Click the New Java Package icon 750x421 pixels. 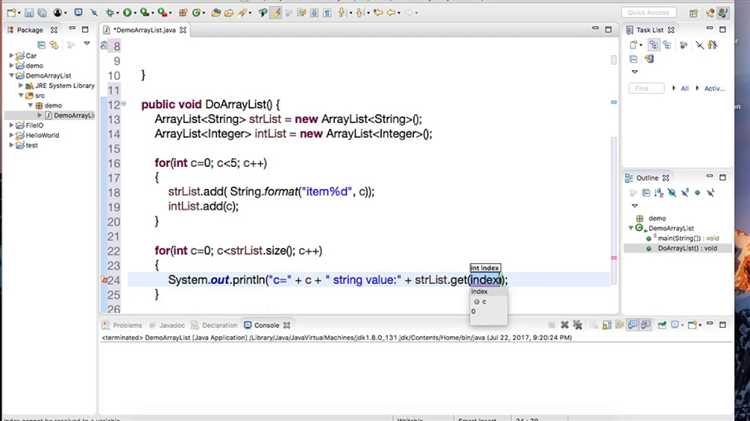(x=183, y=13)
